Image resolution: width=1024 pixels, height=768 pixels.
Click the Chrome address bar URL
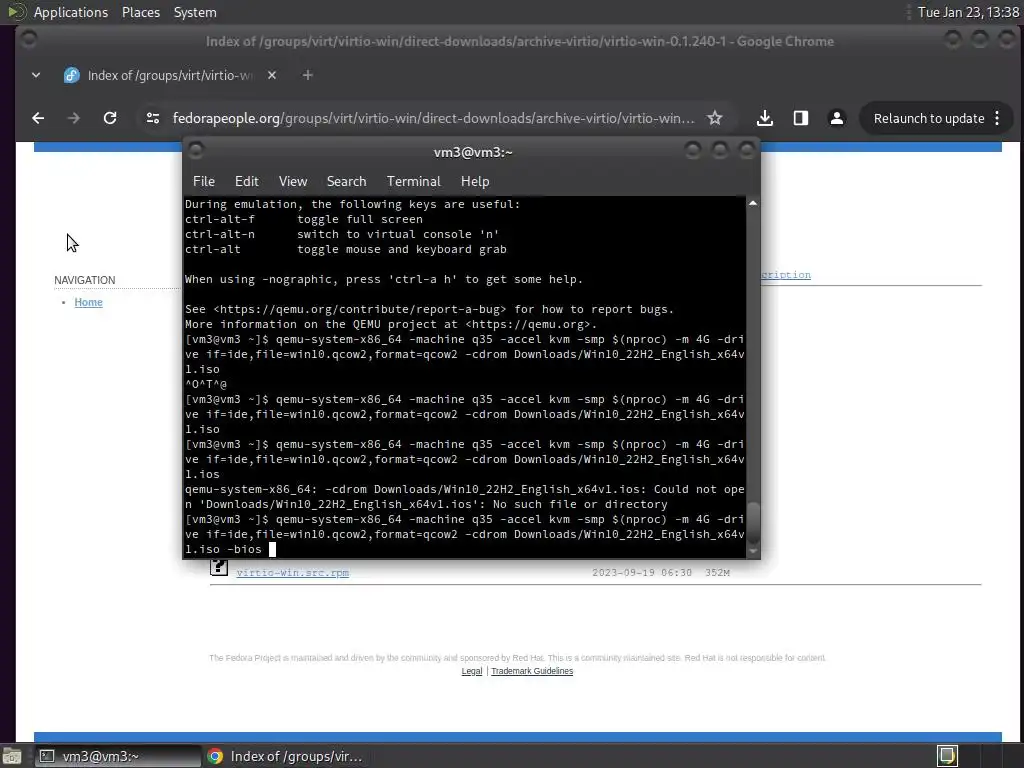click(433, 118)
